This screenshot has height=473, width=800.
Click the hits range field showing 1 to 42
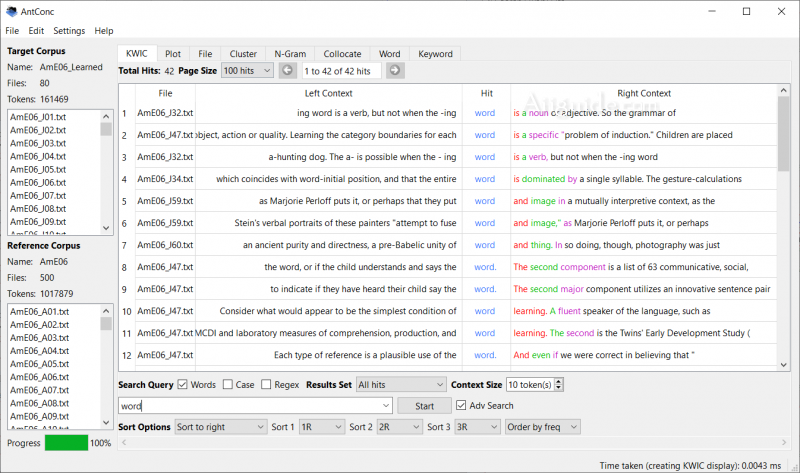(341, 71)
